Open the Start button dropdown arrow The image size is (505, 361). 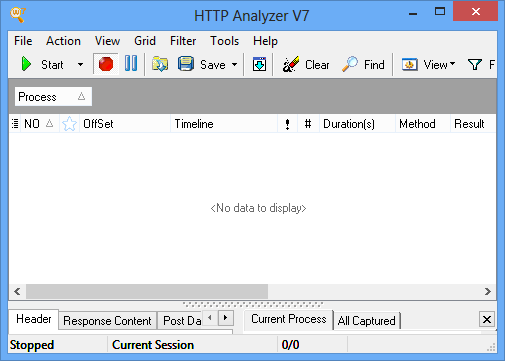point(80,64)
